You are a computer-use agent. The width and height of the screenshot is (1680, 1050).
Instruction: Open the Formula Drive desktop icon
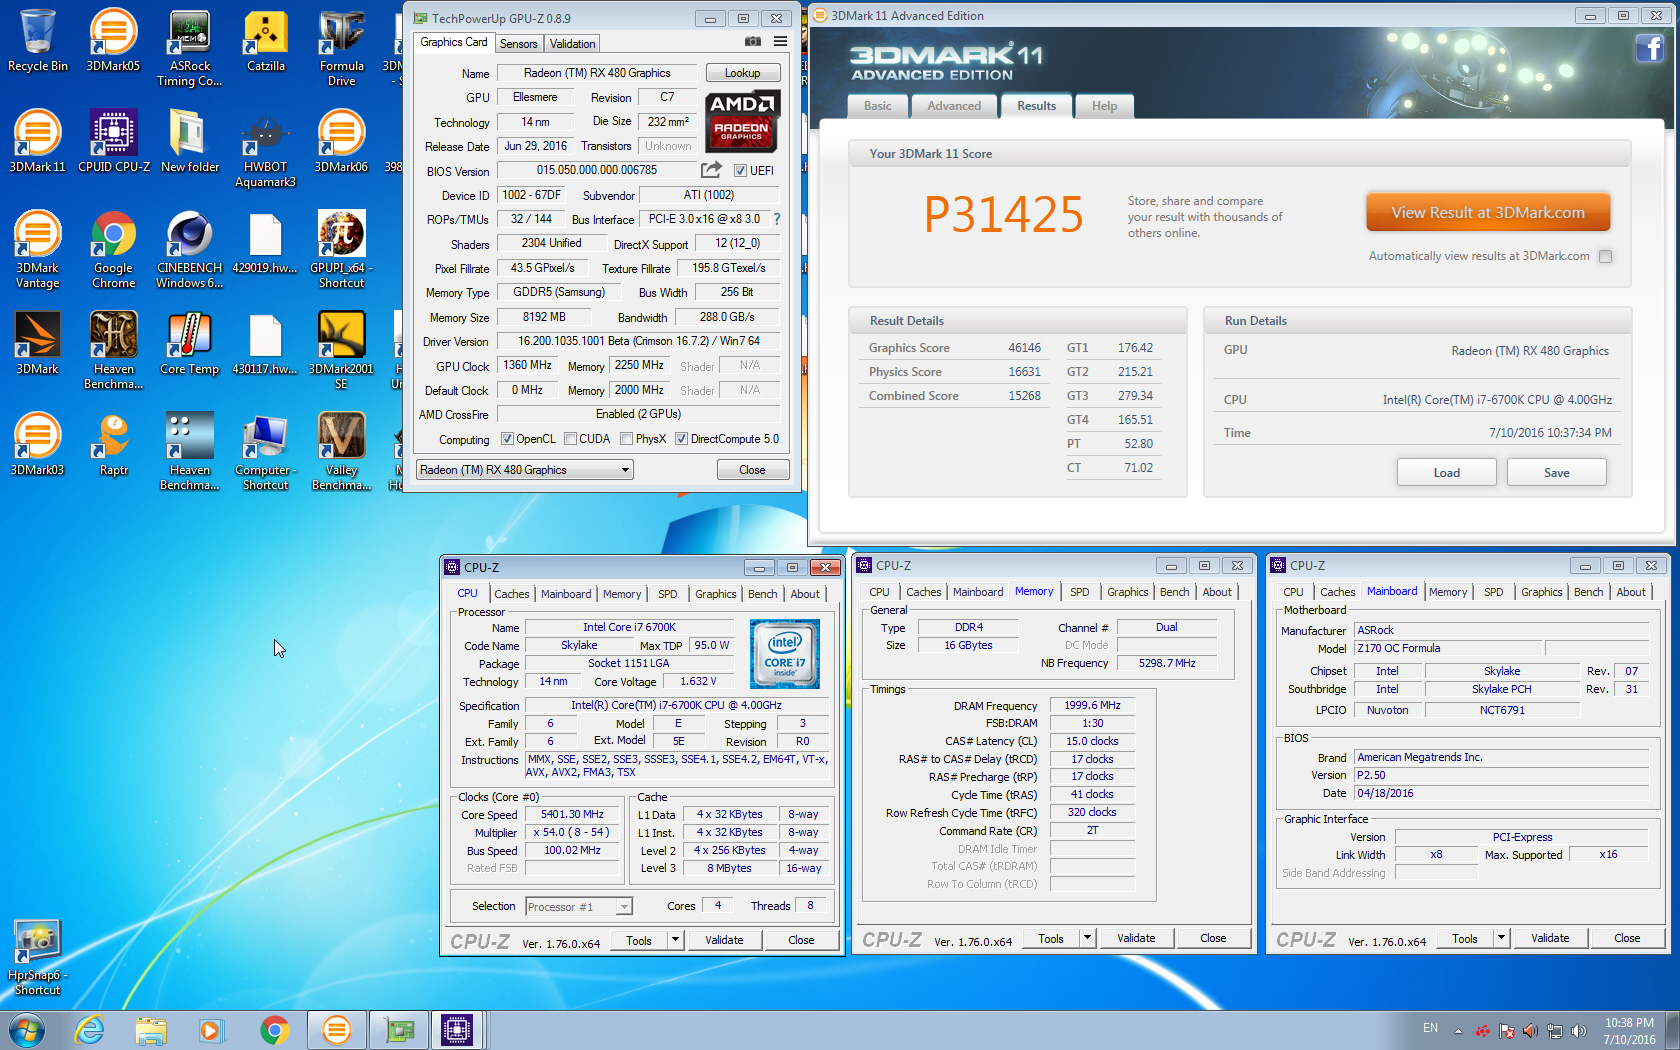click(x=342, y=47)
